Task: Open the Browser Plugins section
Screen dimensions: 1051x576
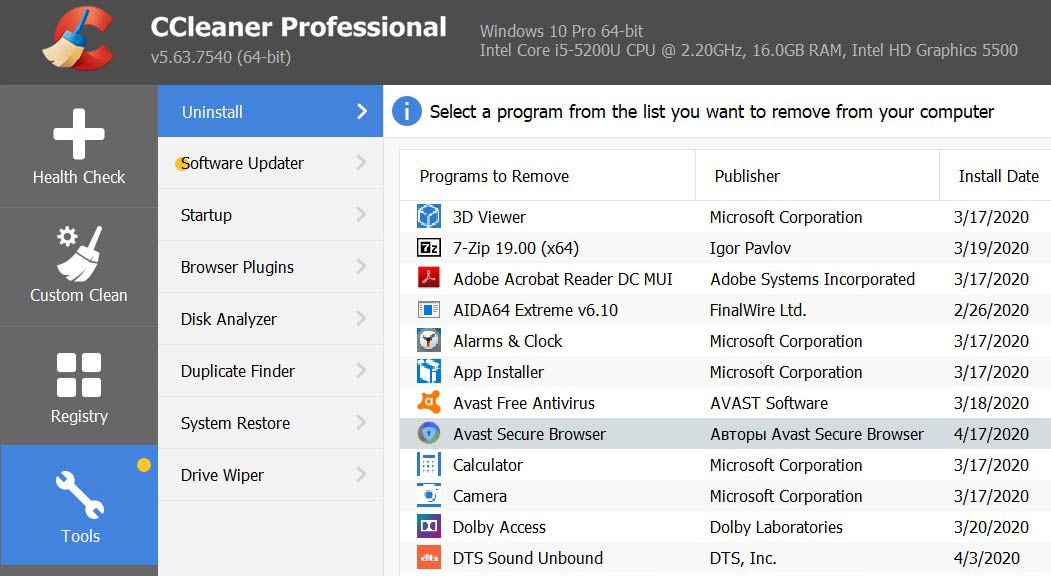Action: [270, 267]
